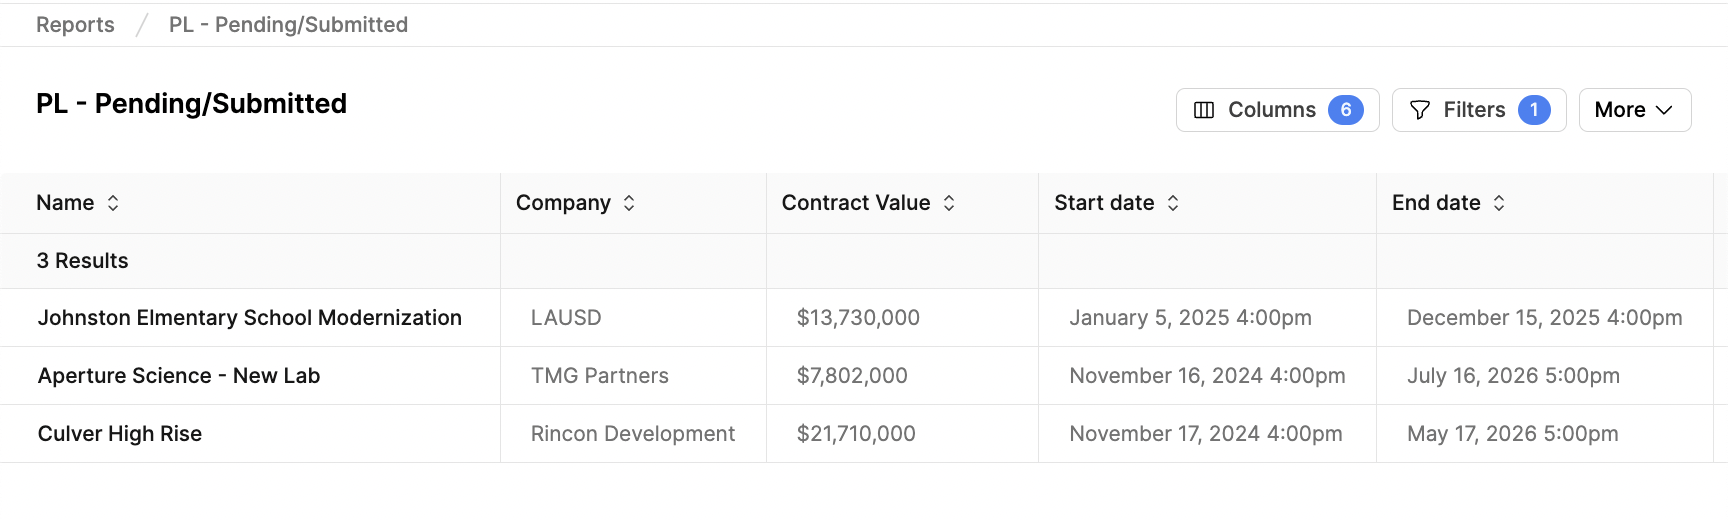Open the Columns selector button

click(x=1278, y=110)
